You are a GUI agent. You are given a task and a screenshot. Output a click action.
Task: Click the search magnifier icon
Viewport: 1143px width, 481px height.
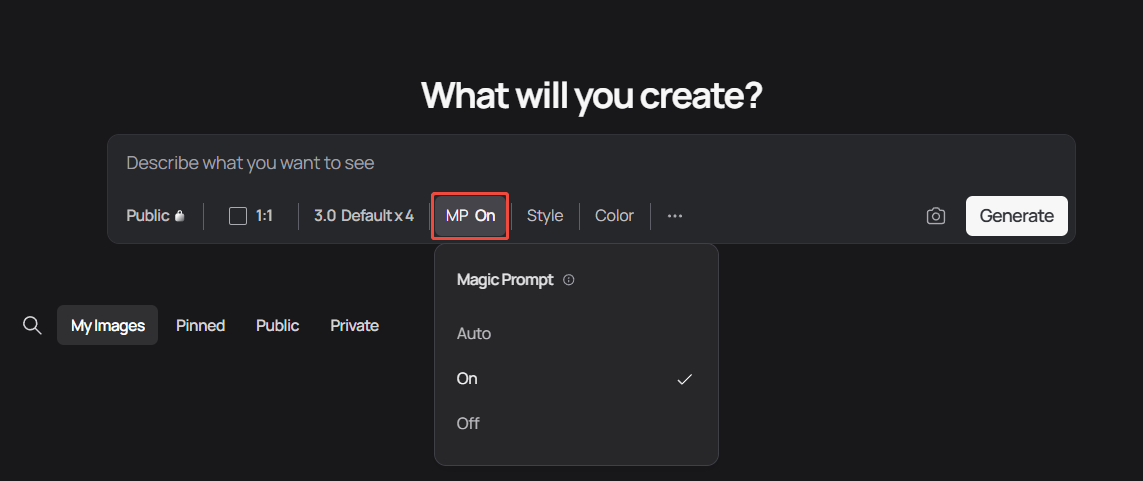point(32,325)
